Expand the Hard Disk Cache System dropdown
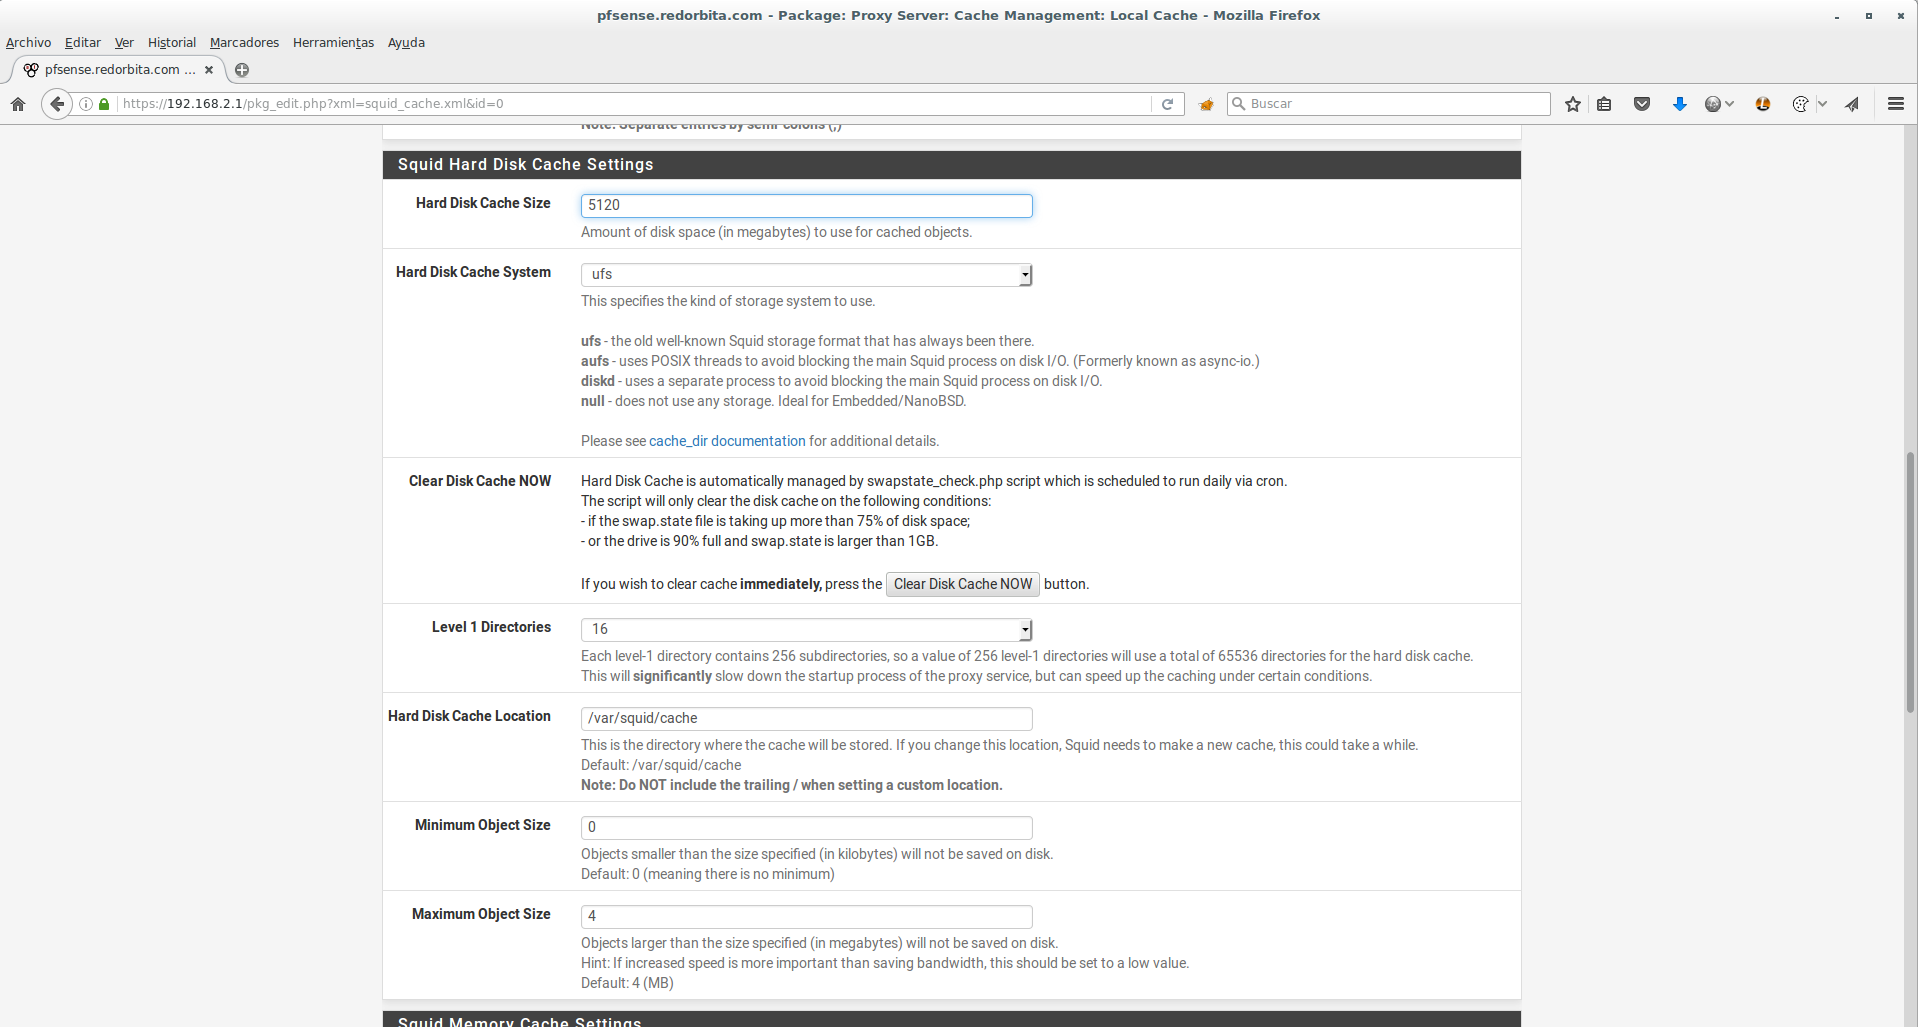The image size is (1918, 1027). point(806,274)
